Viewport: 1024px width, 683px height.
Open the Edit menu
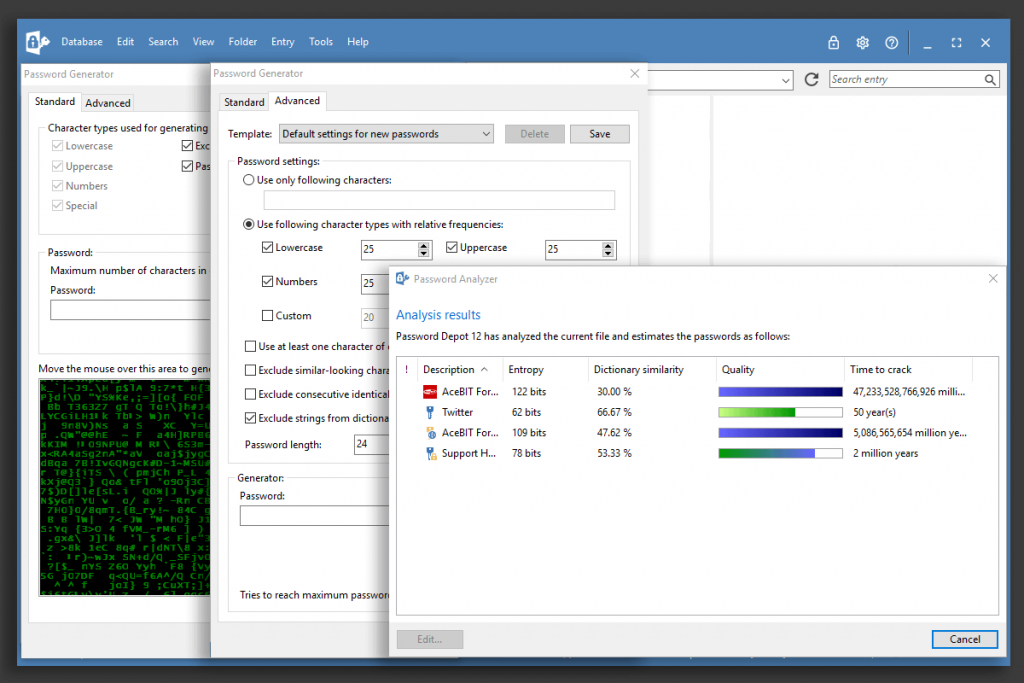click(x=125, y=42)
